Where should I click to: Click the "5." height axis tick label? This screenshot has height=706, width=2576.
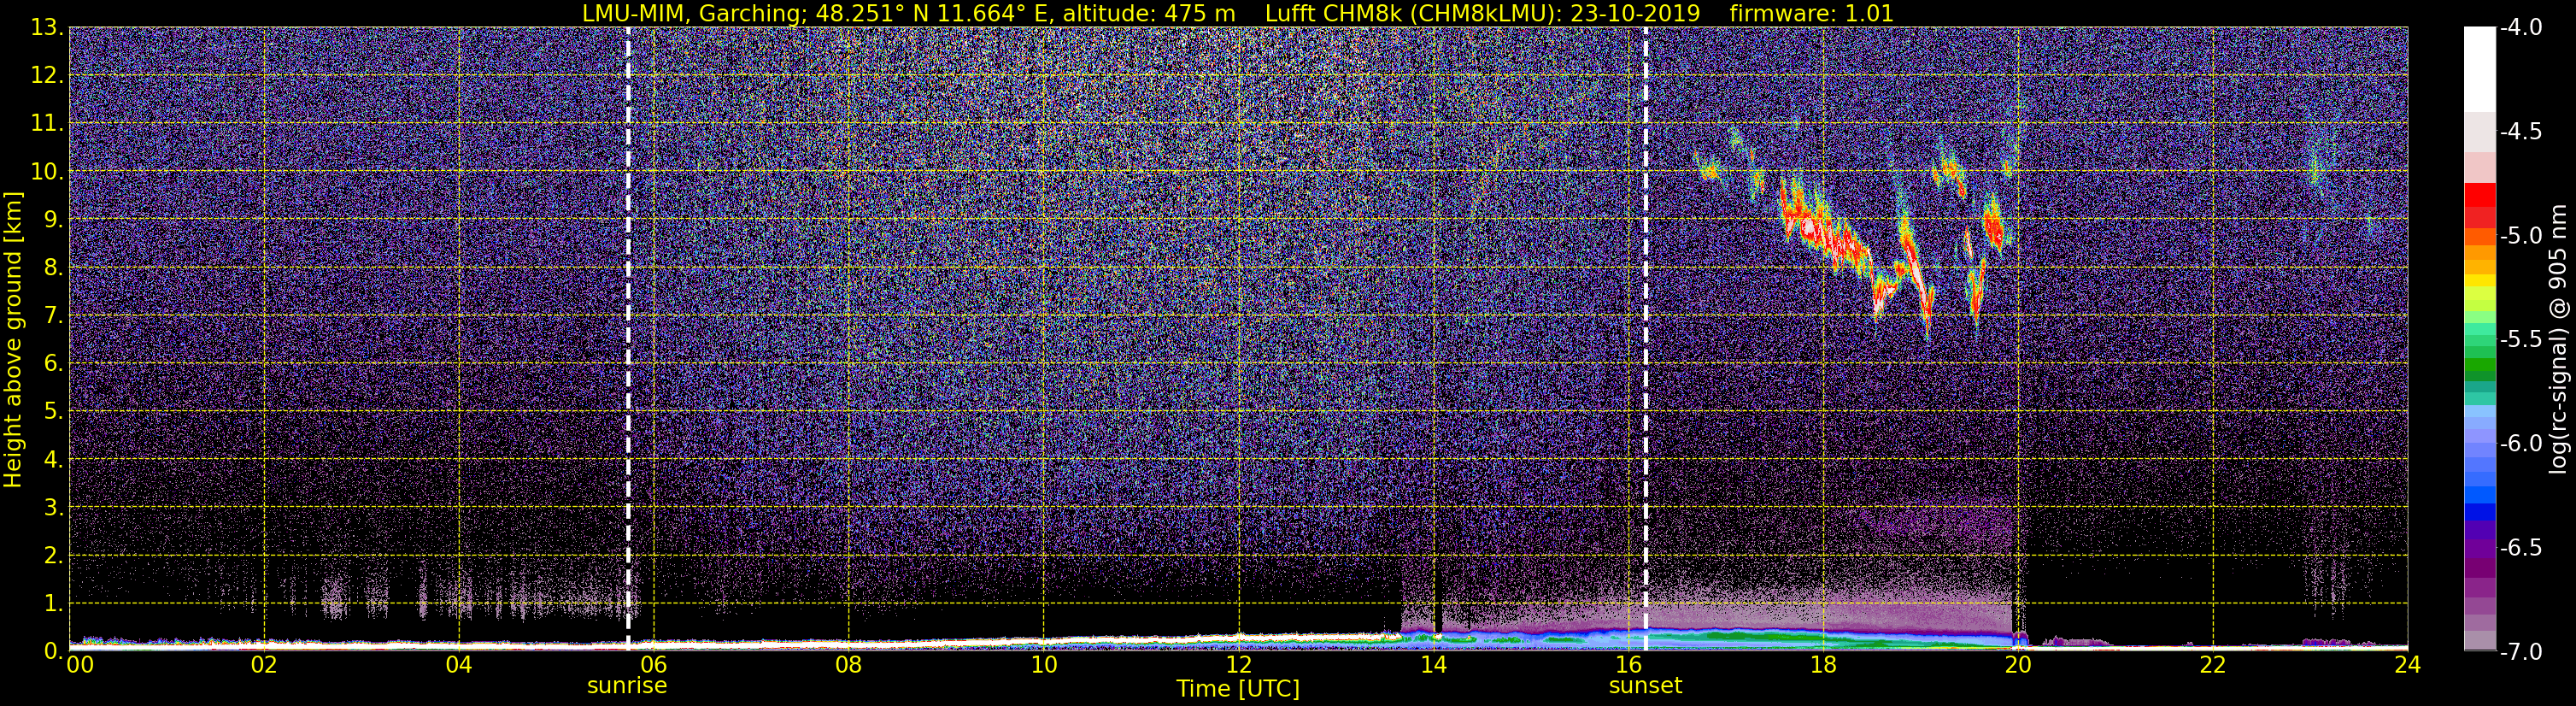click(54, 412)
